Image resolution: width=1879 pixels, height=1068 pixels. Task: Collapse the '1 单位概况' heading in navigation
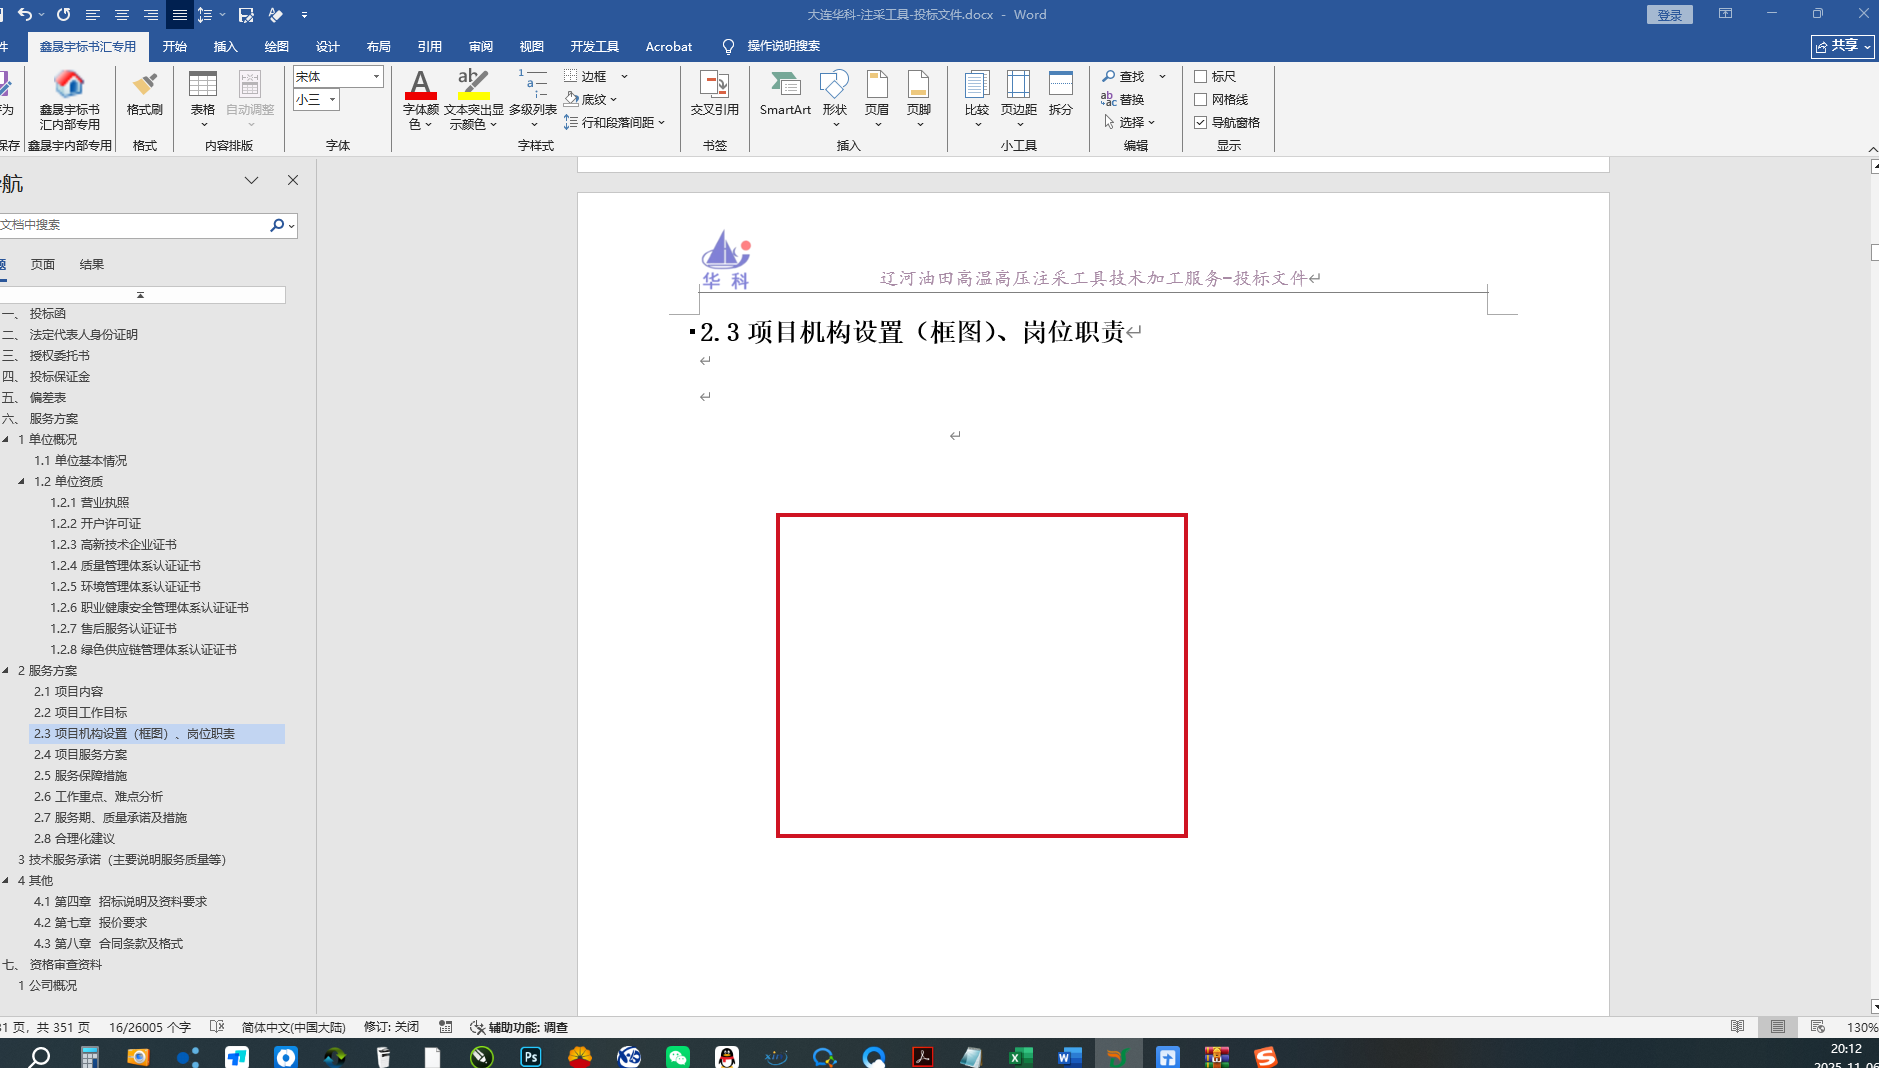(6, 440)
